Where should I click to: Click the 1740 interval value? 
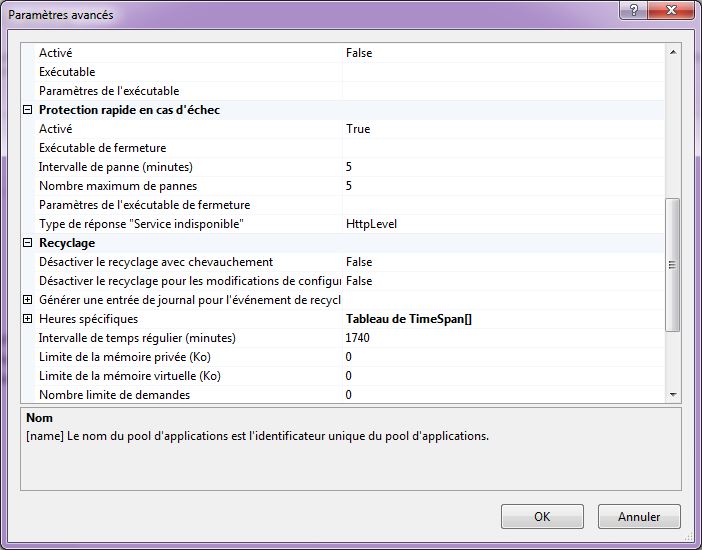click(357, 338)
